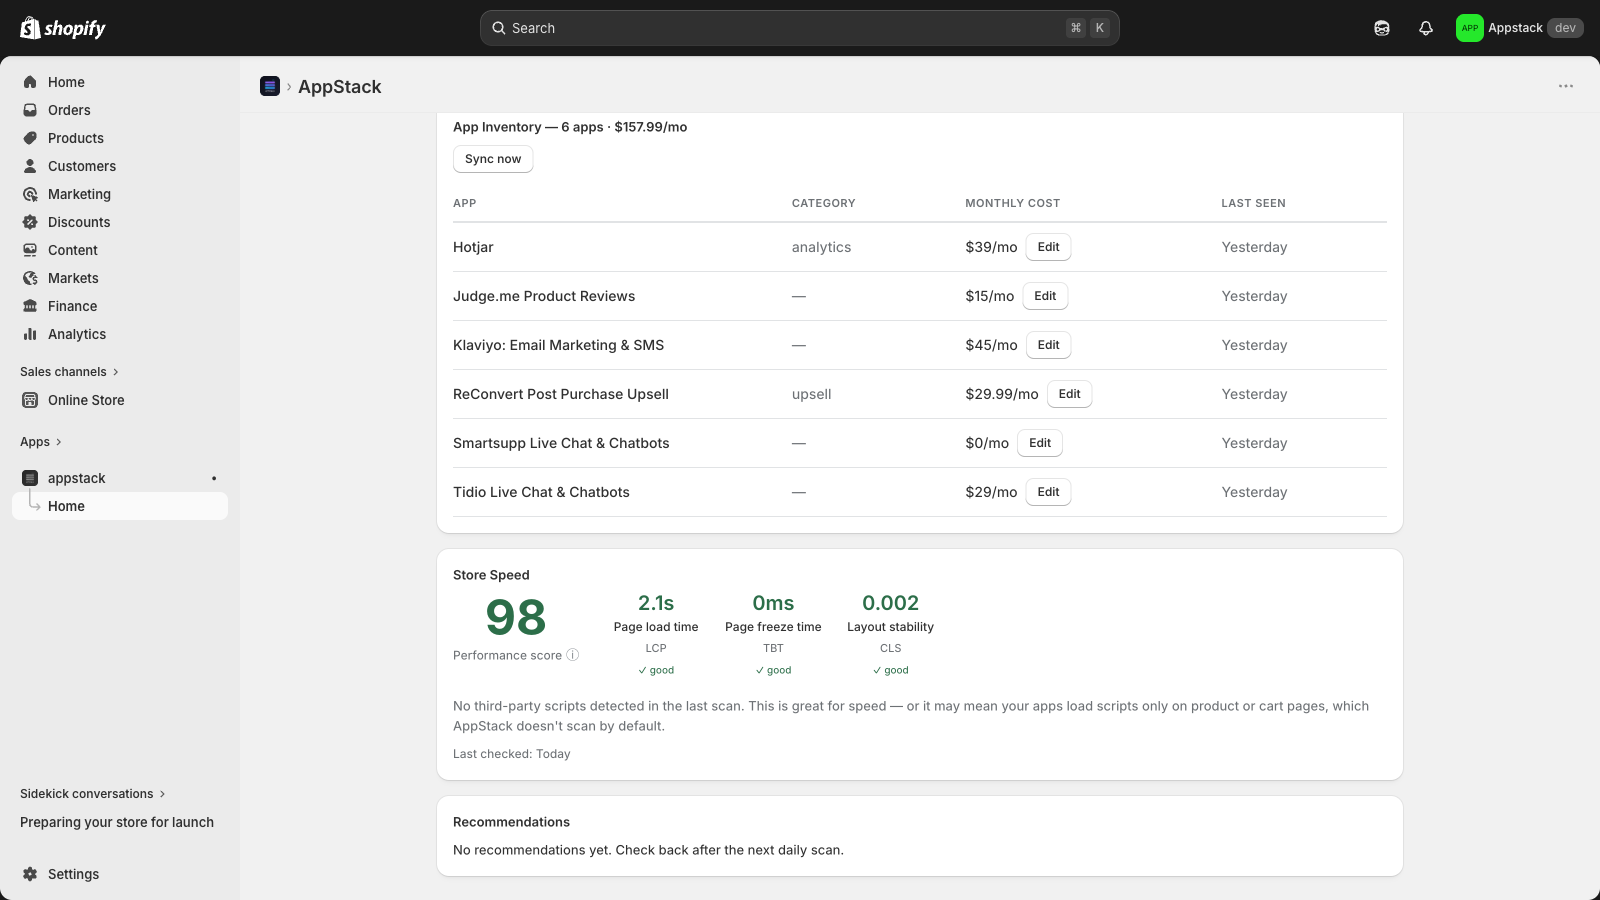Click the Products tag icon

pyautogui.click(x=30, y=138)
